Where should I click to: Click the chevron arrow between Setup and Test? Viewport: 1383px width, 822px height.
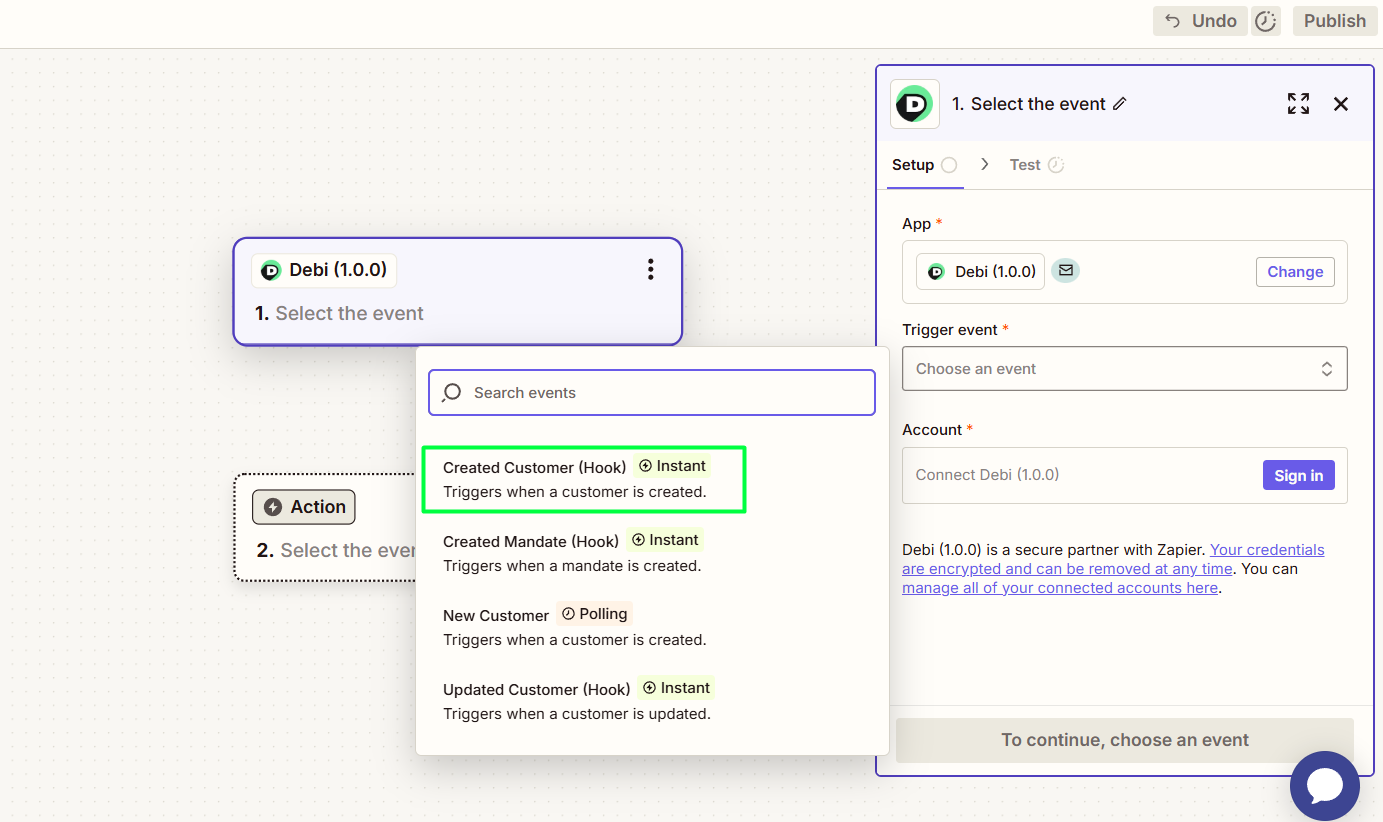[985, 165]
